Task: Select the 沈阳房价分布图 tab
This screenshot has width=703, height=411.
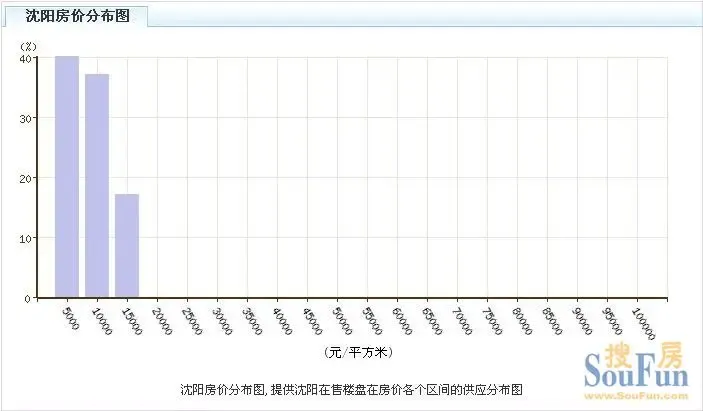Action: pyautogui.click(x=77, y=16)
